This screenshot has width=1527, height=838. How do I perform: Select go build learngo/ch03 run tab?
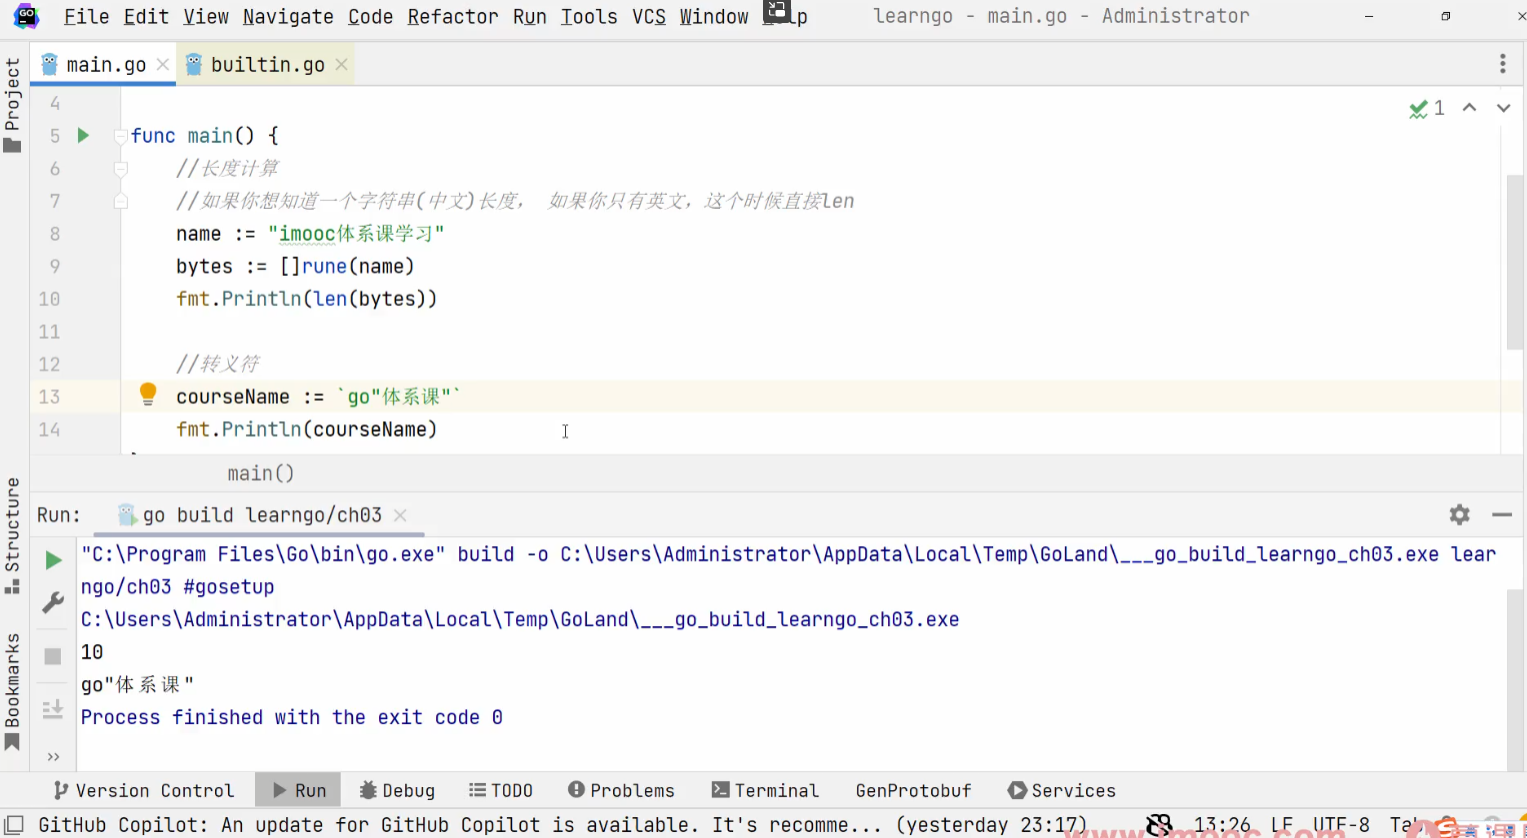pyautogui.click(x=262, y=515)
